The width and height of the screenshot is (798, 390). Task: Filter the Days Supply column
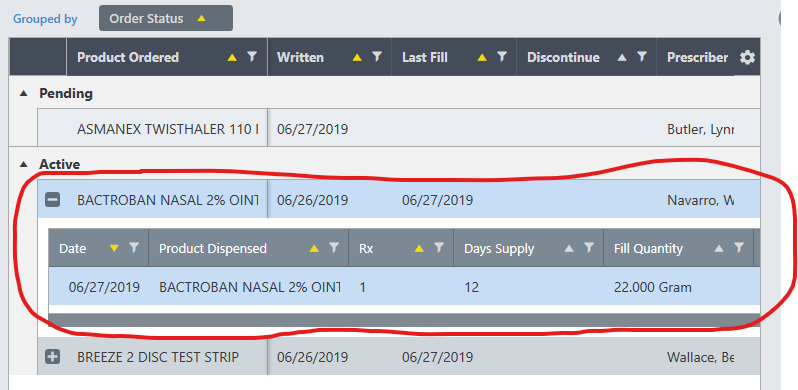589,247
